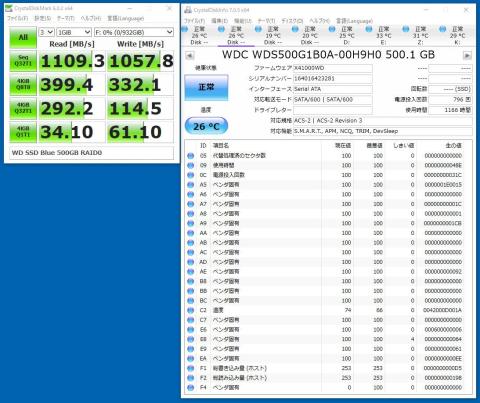Click the status icon of row E9
This screenshot has height=403, width=480.
point(191,349)
